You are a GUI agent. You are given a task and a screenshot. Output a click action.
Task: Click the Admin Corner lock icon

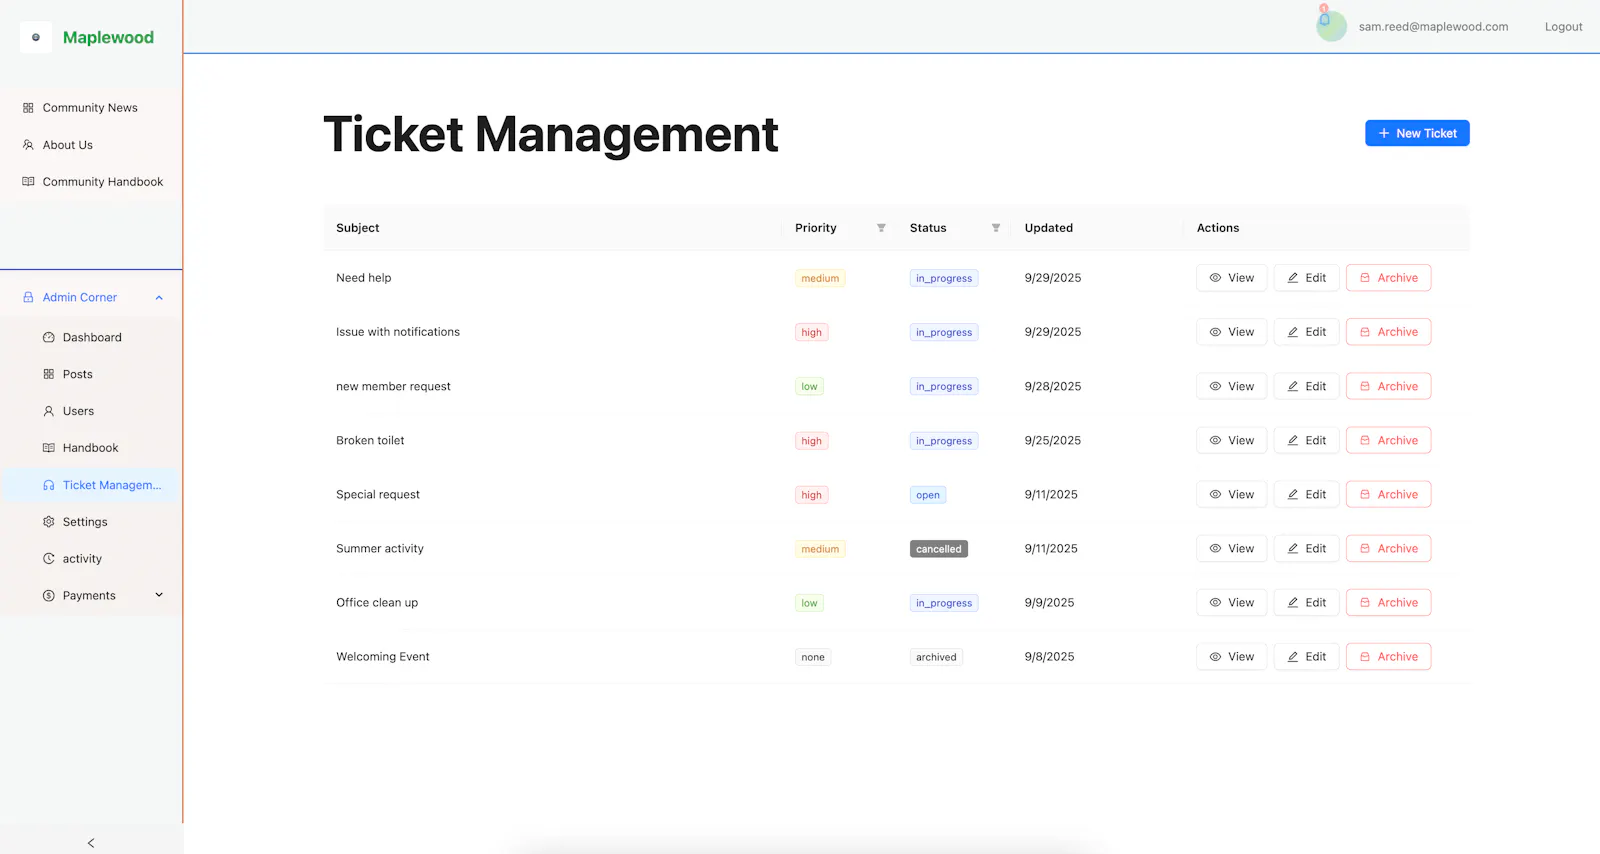(28, 298)
